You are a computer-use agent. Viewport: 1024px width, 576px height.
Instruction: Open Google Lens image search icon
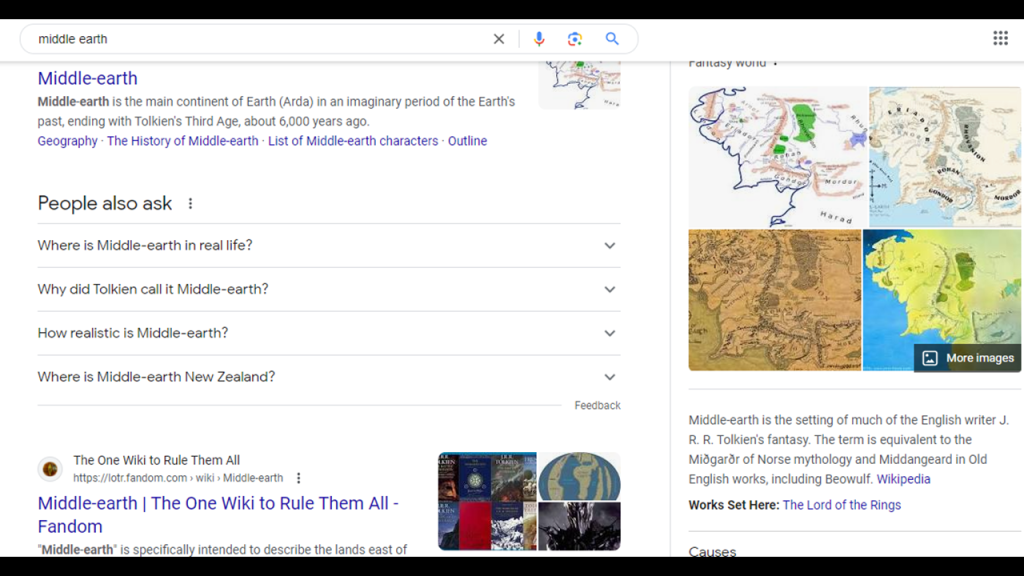coord(575,39)
